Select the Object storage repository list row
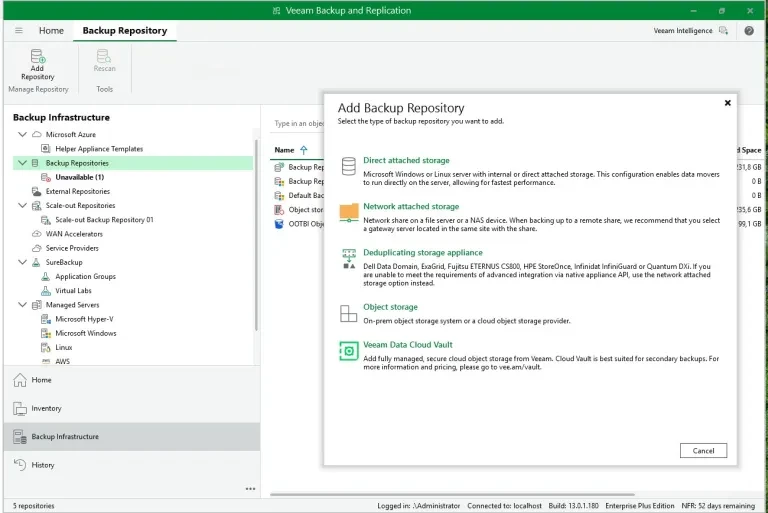This screenshot has height=513, width=768. (x=299, y=209)
